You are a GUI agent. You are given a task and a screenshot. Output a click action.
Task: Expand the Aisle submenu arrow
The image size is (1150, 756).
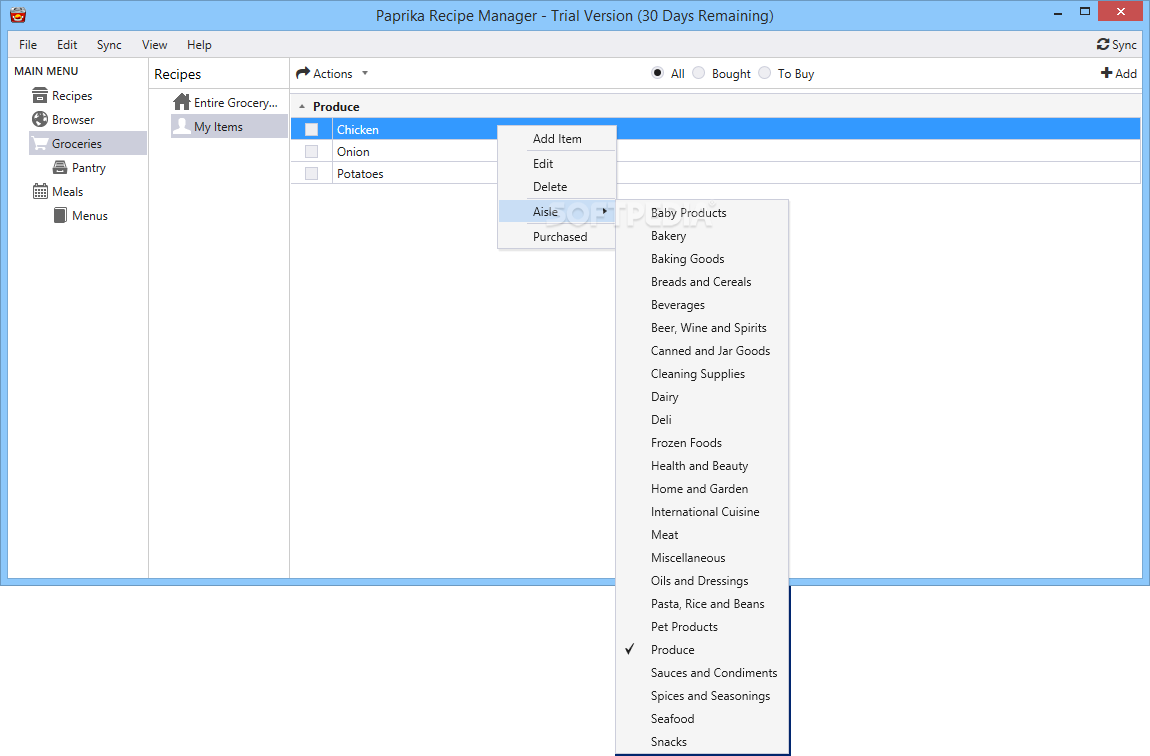pos(604,212)
